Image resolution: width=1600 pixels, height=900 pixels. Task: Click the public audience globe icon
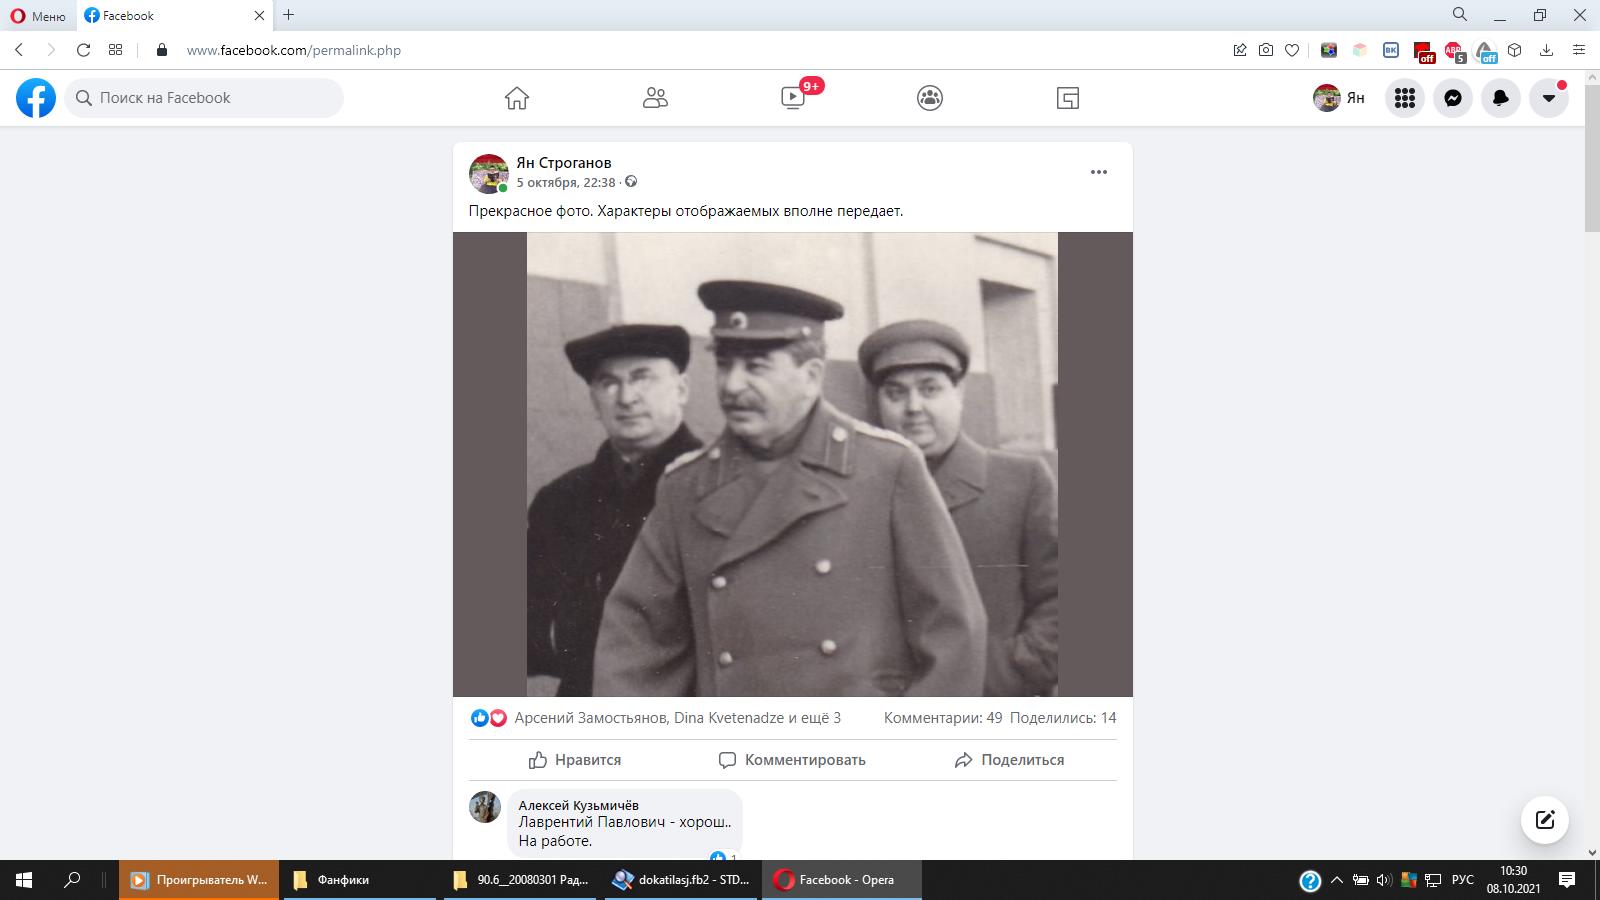[631, 182]
